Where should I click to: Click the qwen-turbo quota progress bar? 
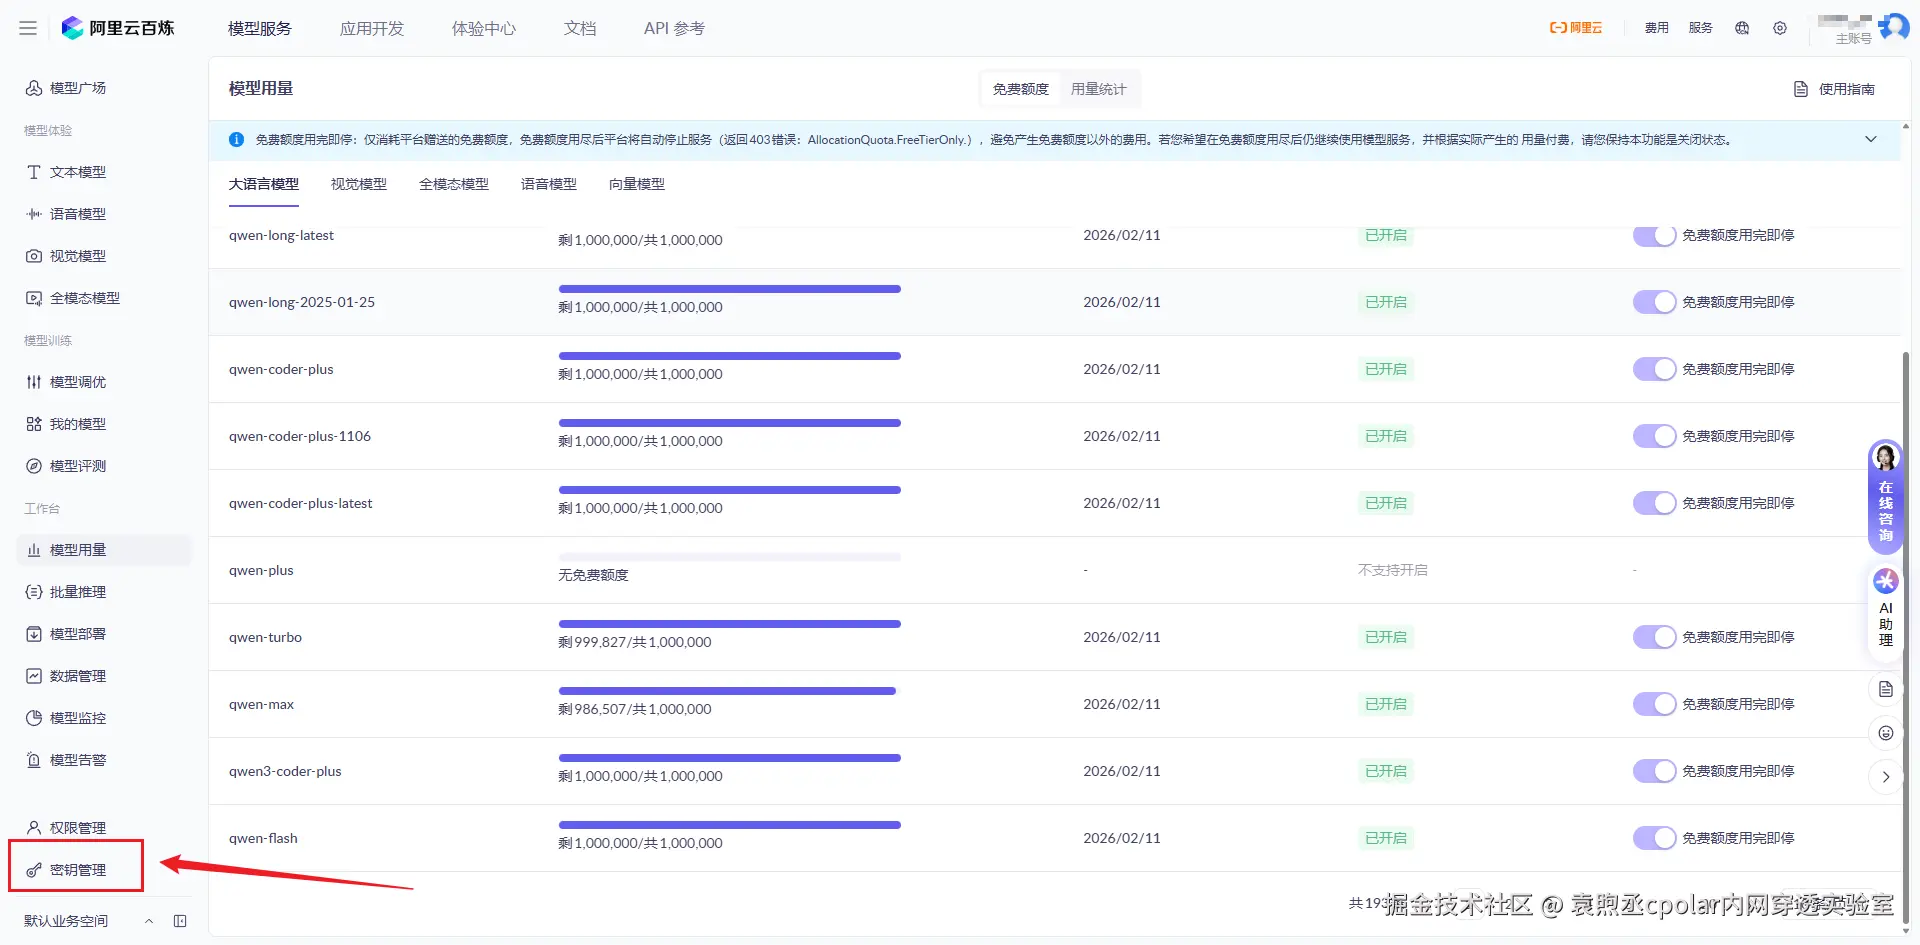[x=730, y=624]
